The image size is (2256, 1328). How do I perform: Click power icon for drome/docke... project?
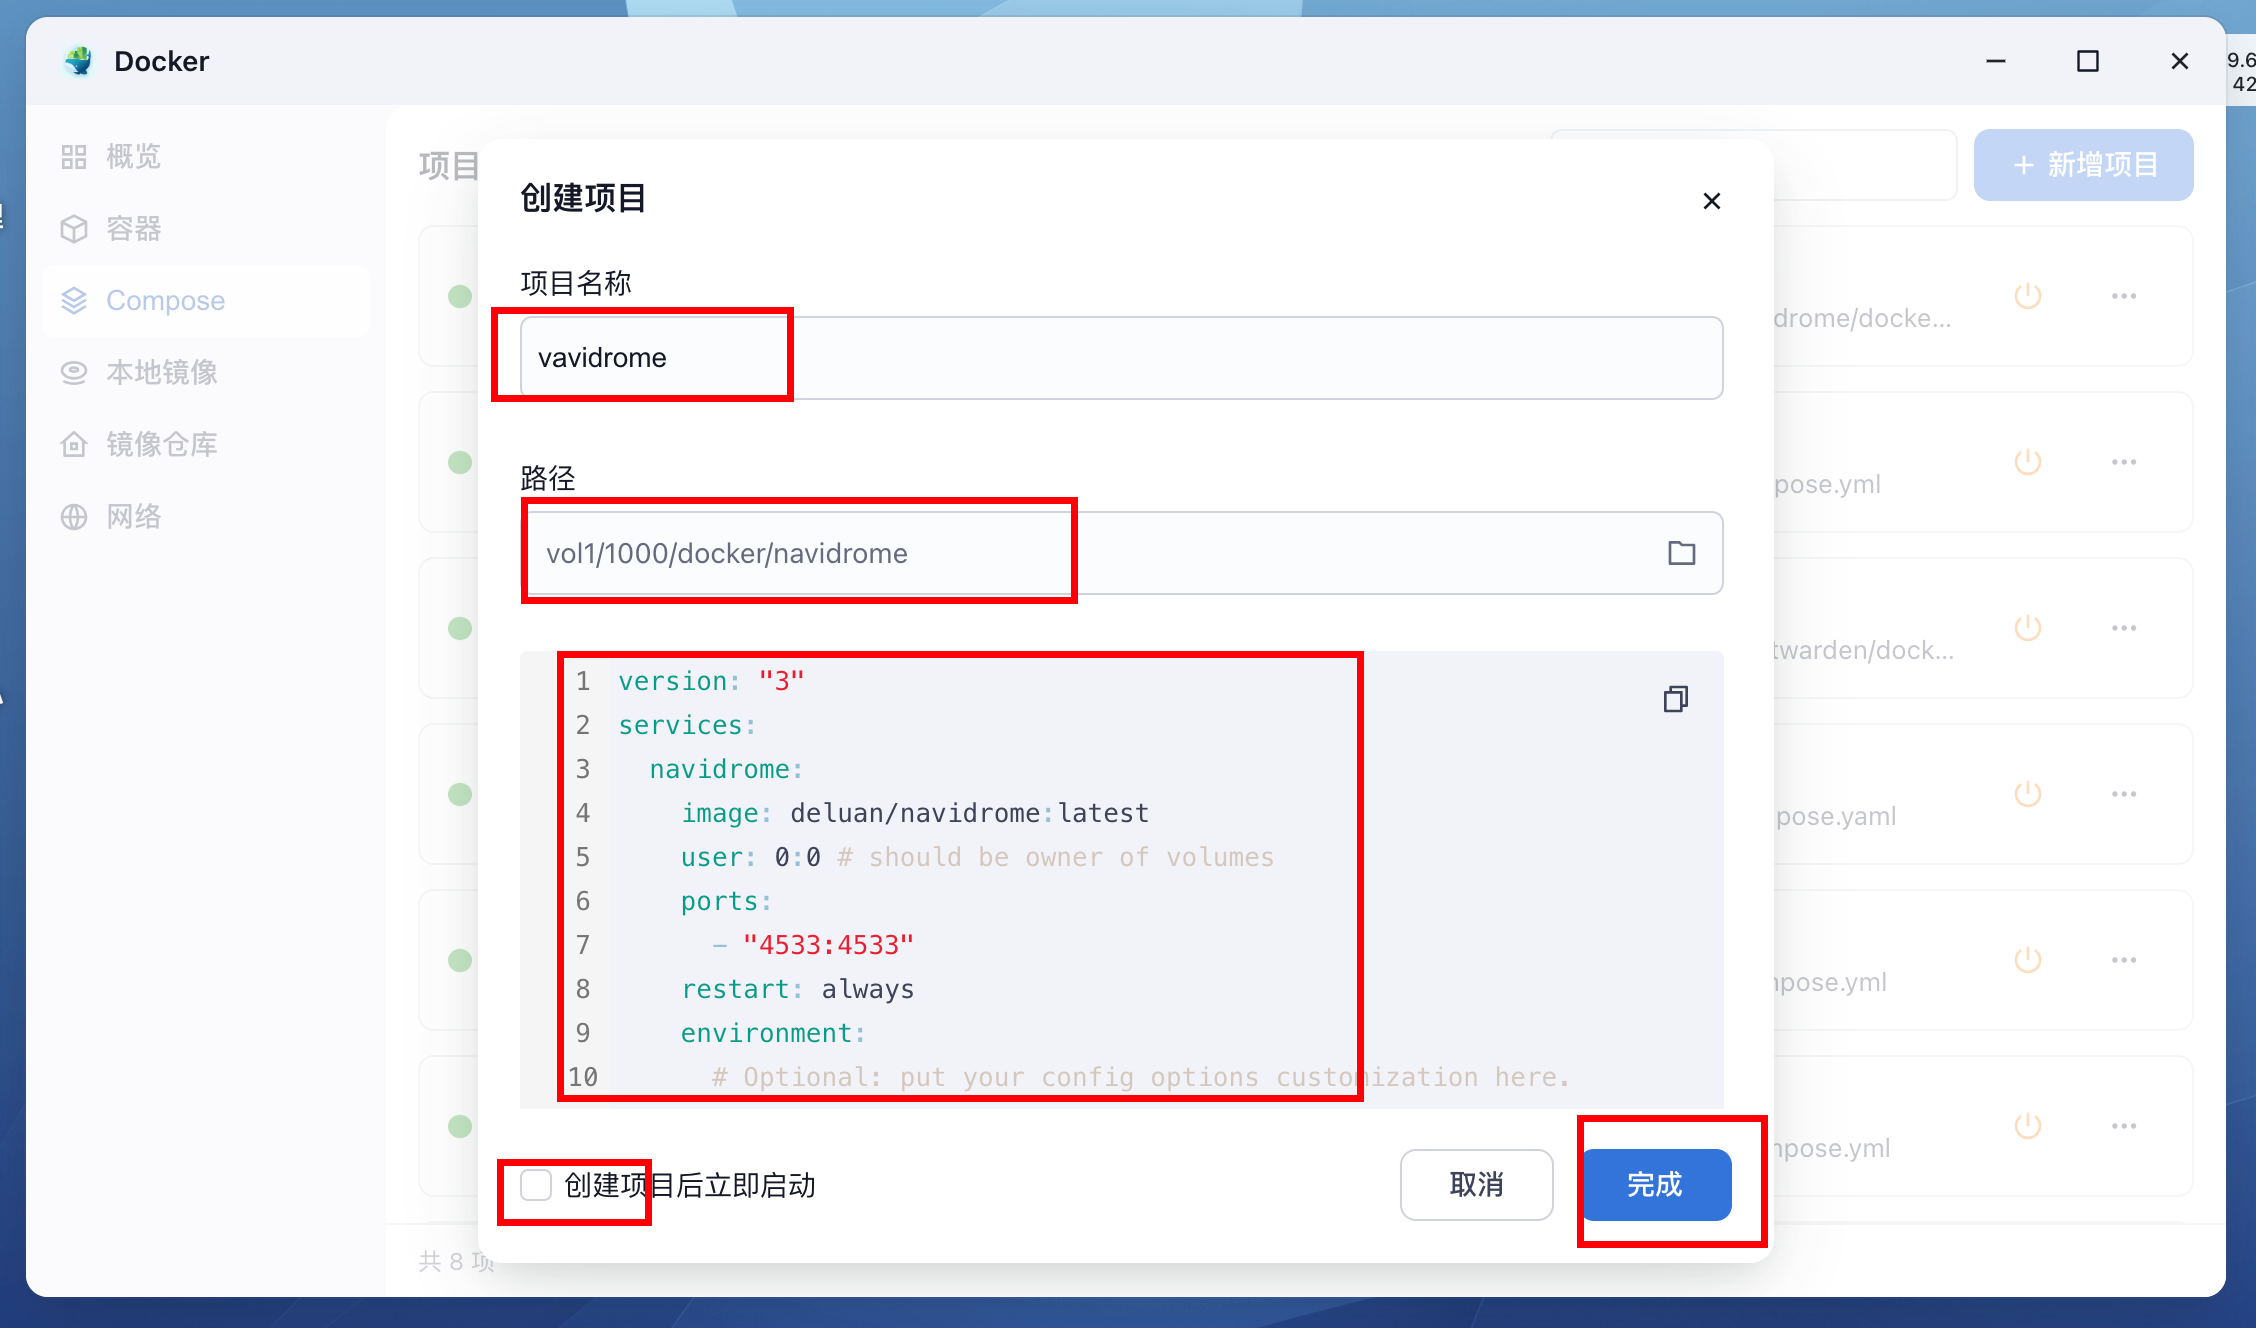point(2027,296)
